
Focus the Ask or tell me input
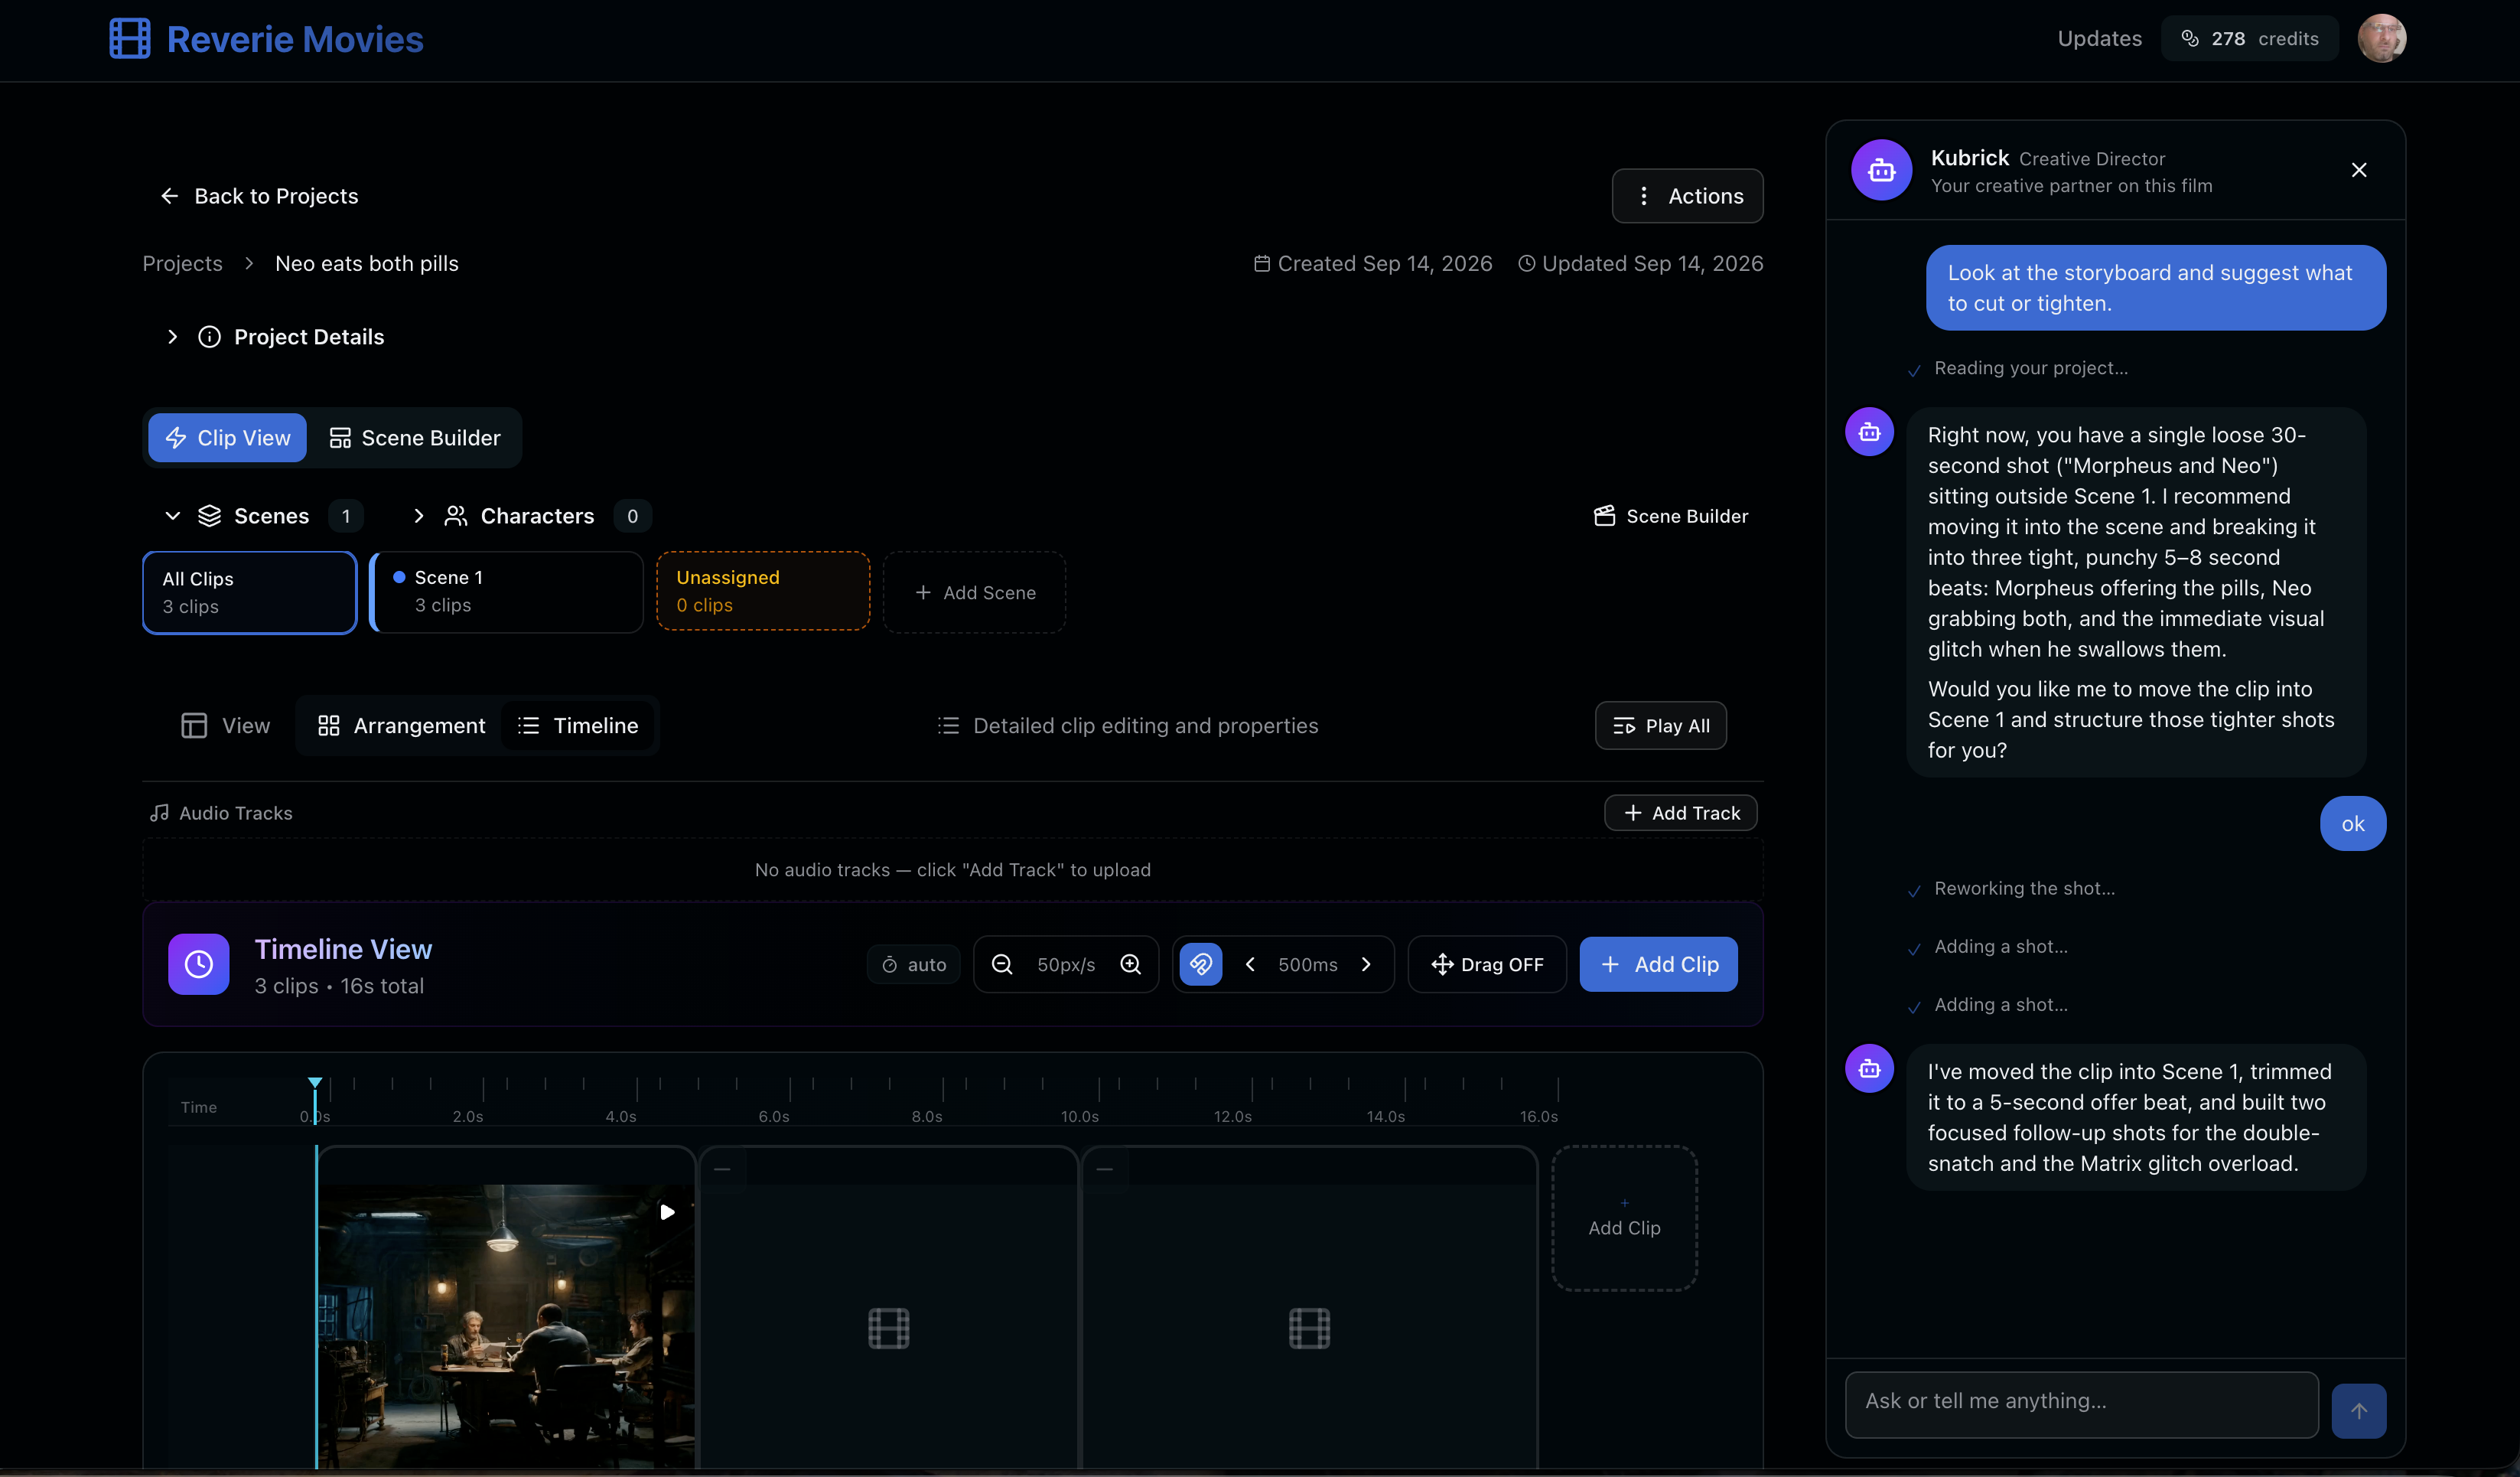coord(2081,1404)
